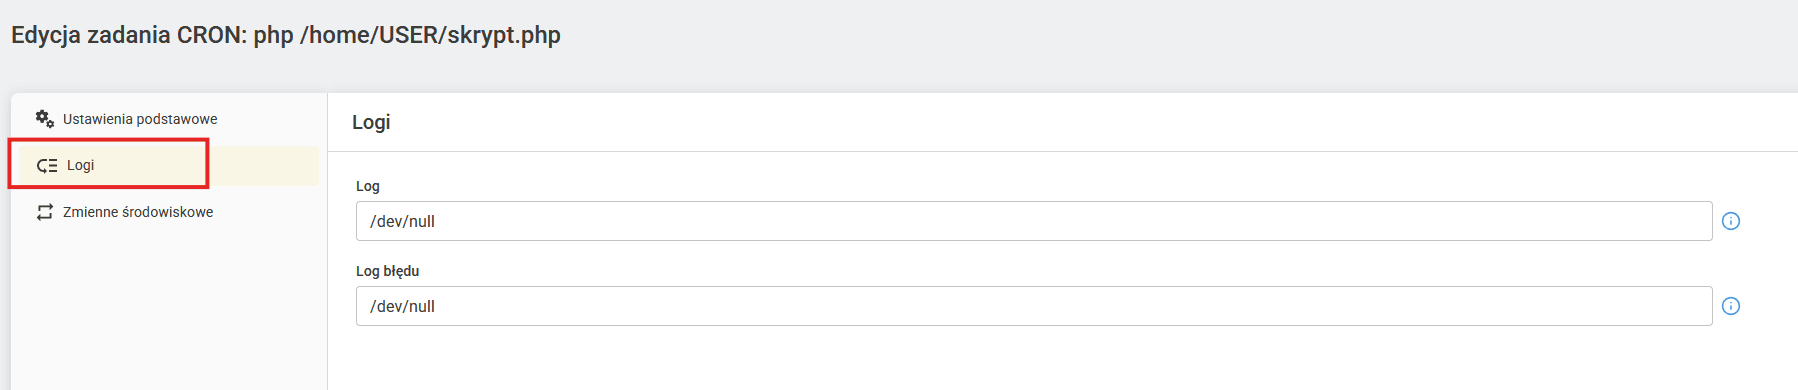Show the info tooltip for the Log field
This screenshot has height=390, width=1798.
(x=1731, y=221)
